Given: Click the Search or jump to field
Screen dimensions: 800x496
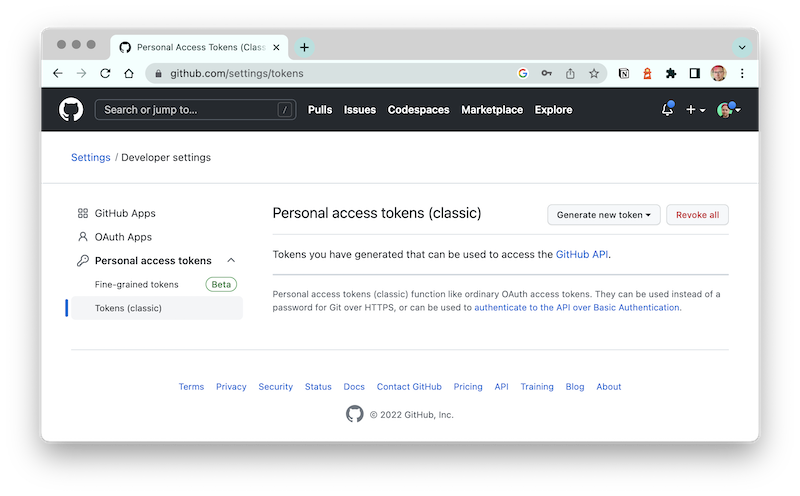Looking at the screenshot, I should coord(195,110).
